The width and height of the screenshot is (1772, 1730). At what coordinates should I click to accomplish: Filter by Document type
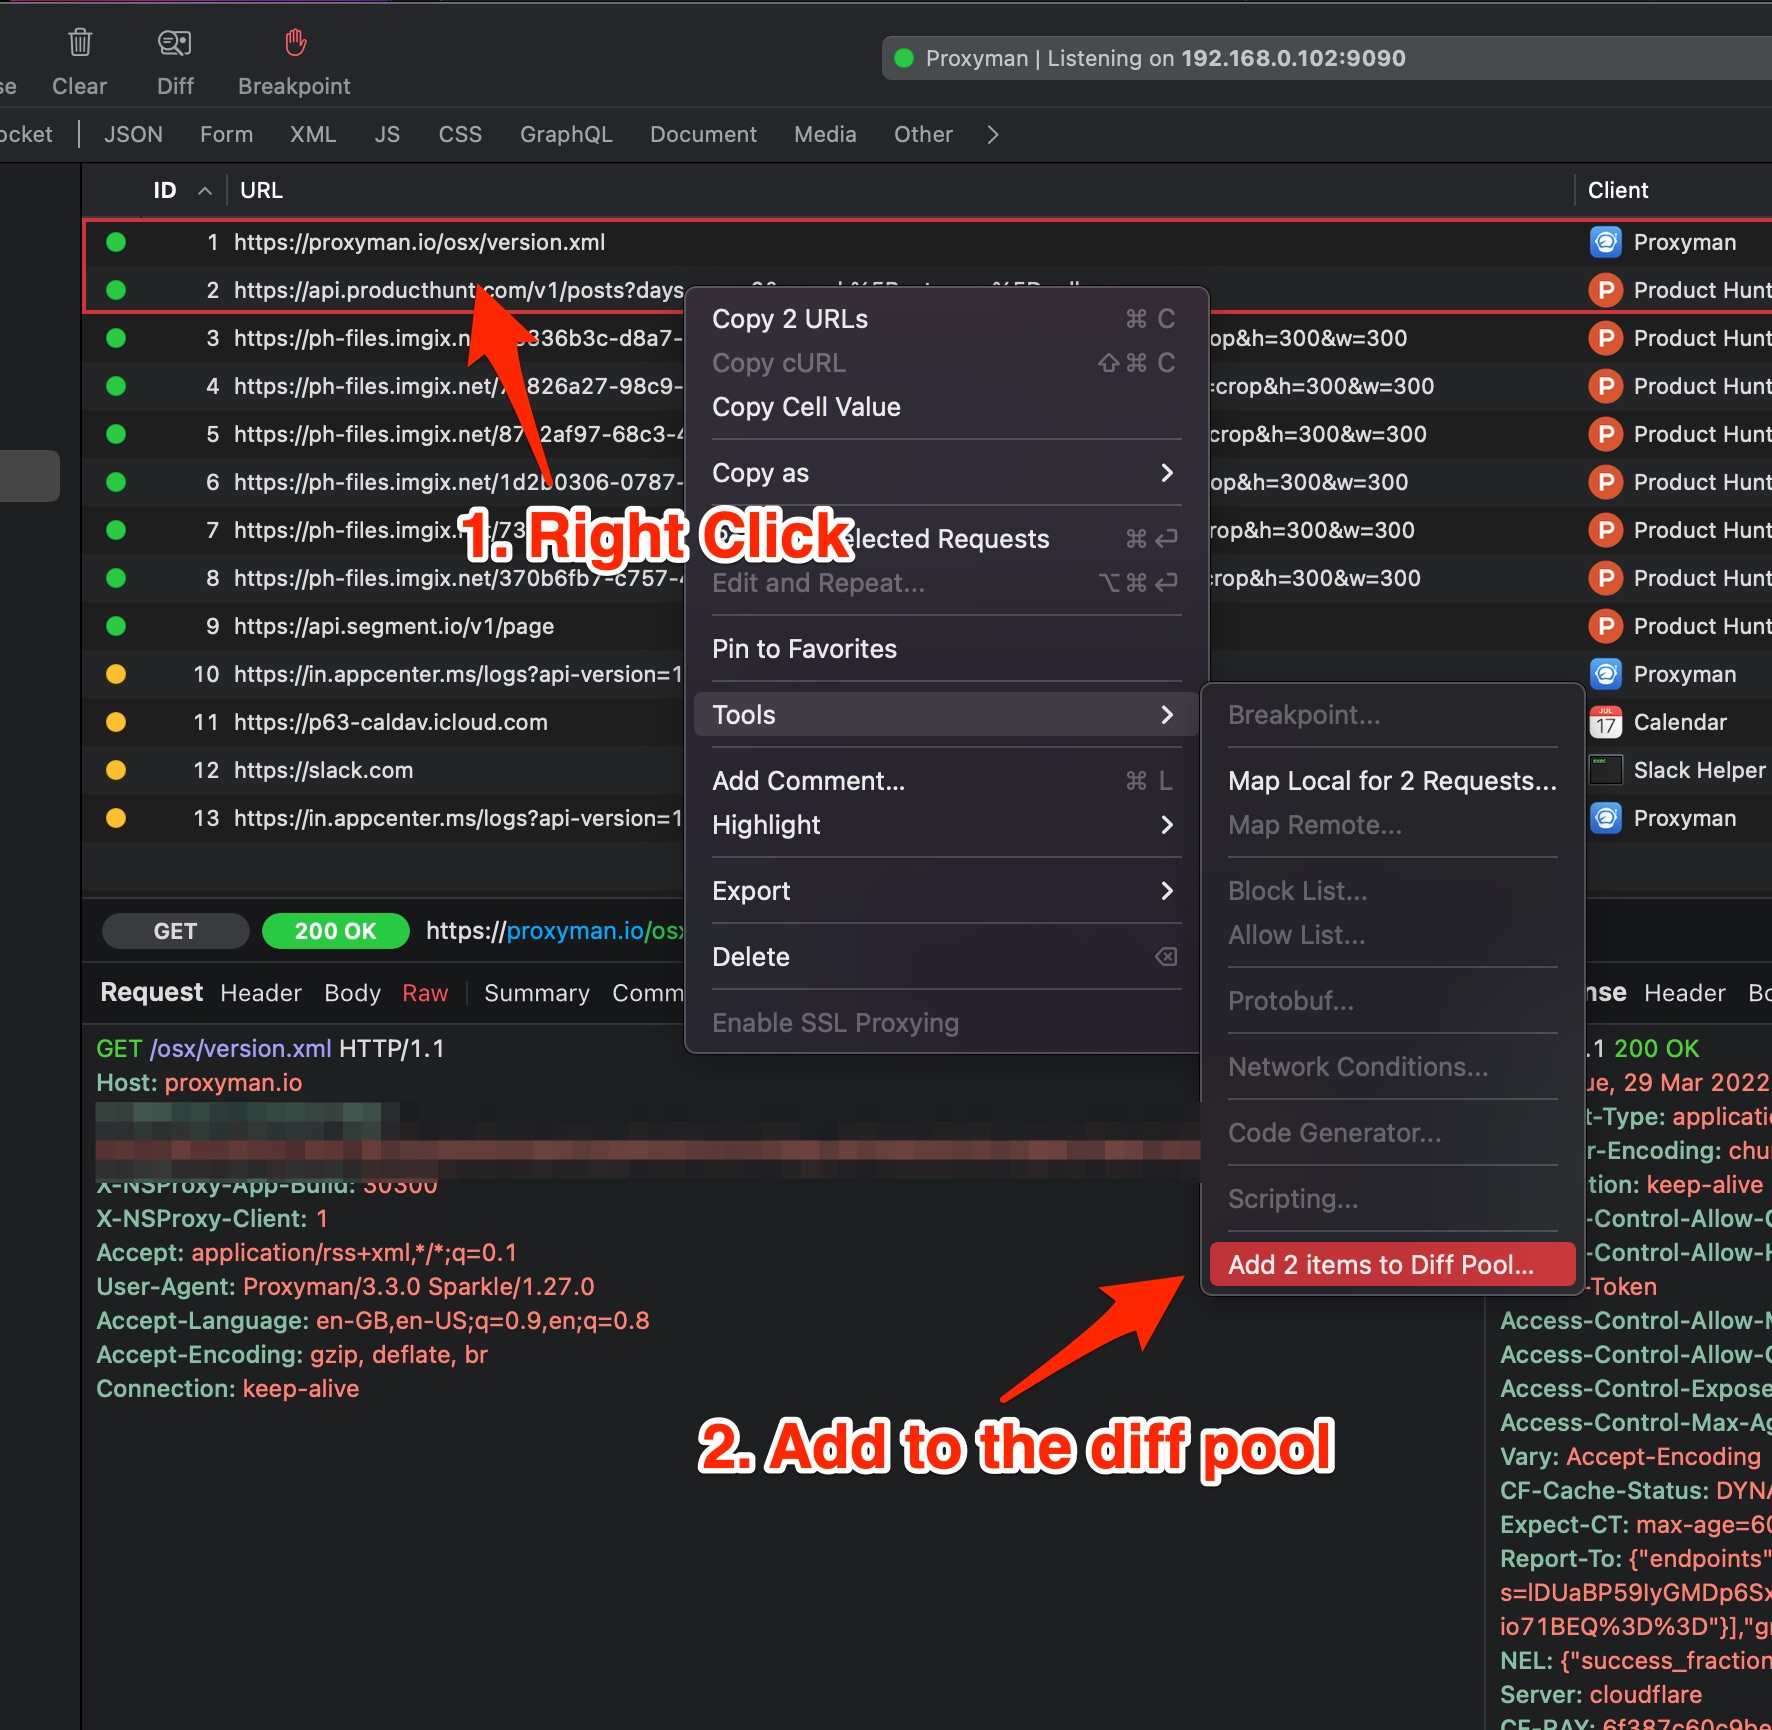[x=703, y=134]
